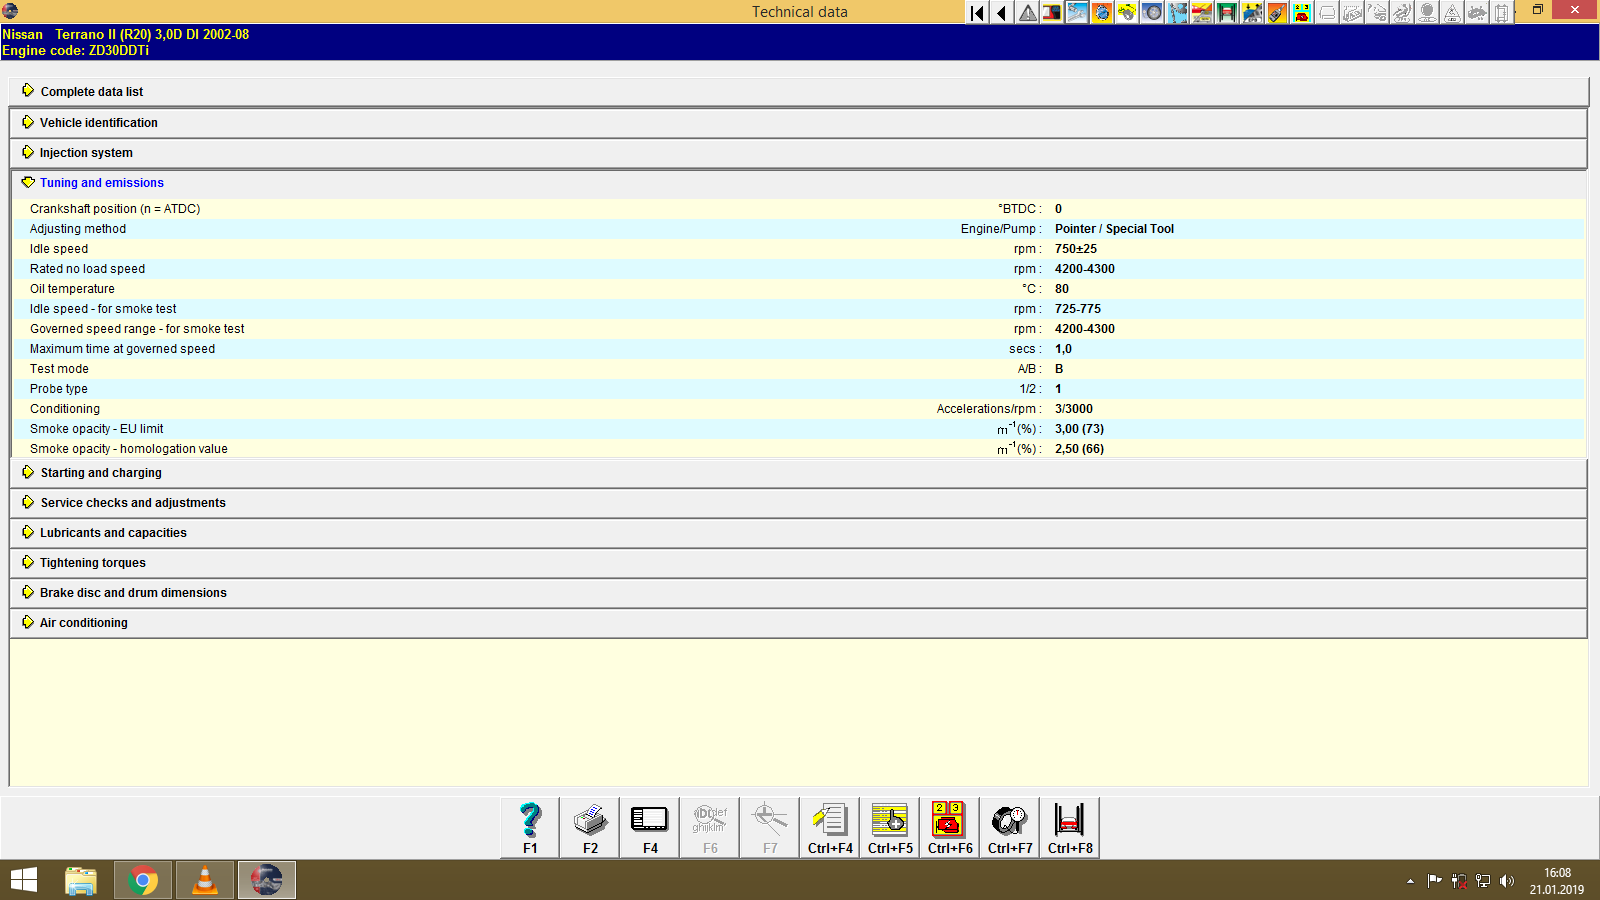Viewport: 1600px width, 900px height.
Task: Open the Complete data list
Action: coord(91,91)
